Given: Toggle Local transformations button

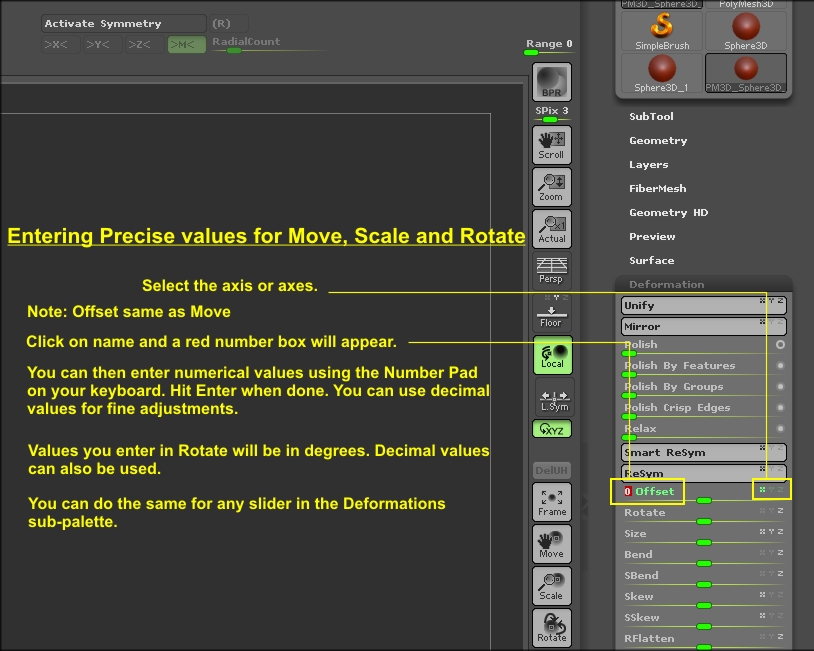Looking at the screenshot, I should pos(552,355).
